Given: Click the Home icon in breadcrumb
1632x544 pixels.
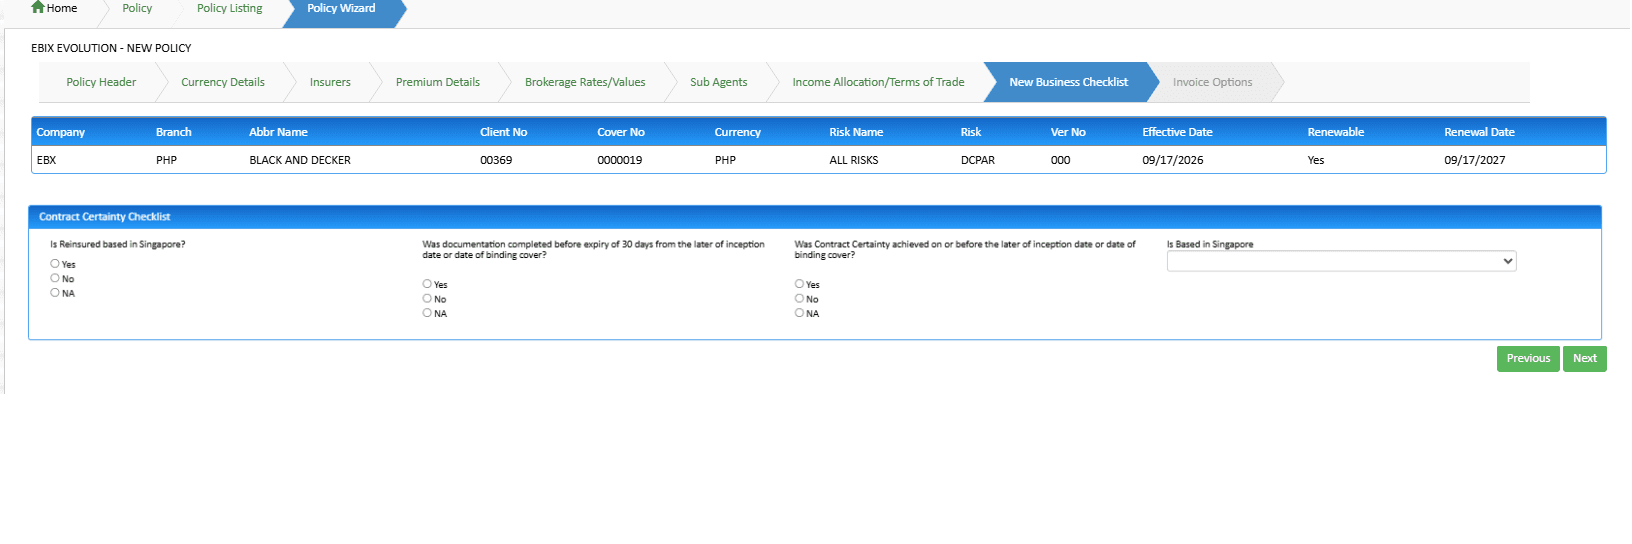Looking at the screenshot, I should pyautogui.click(x=38, y=7).
